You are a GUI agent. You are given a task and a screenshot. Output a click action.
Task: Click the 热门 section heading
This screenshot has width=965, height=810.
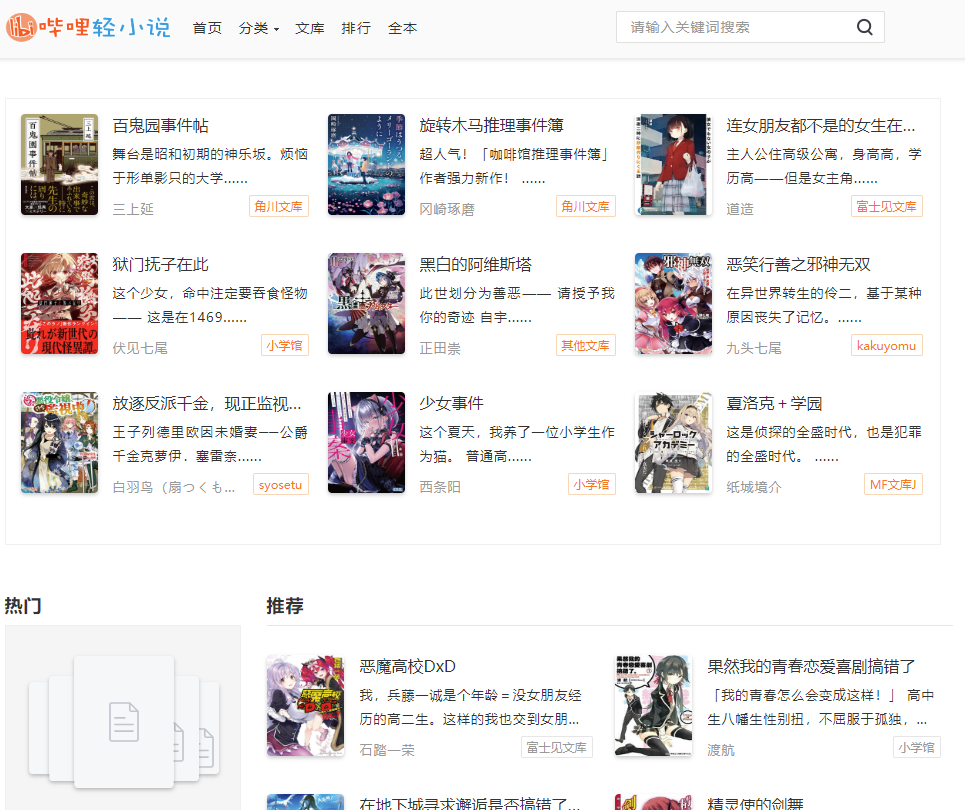pyautogui.click(x=23, y=606)
